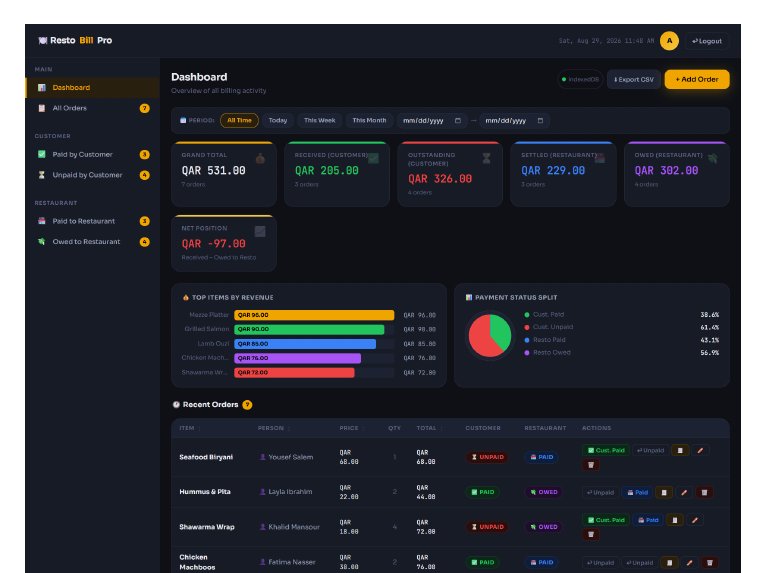Click the Net Position card icon
The height and width of the screenshot is (573, 765).
[260, 231]
